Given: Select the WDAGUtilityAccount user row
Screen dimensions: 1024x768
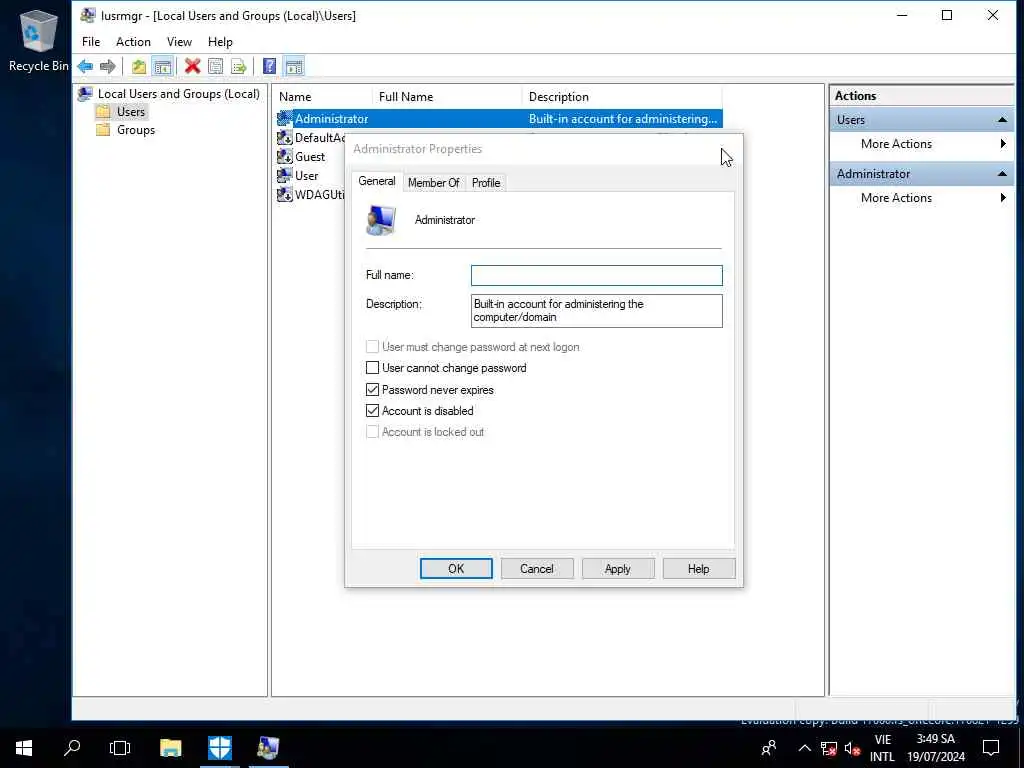Looking at the screenshot, I should (x=311, y=195).
